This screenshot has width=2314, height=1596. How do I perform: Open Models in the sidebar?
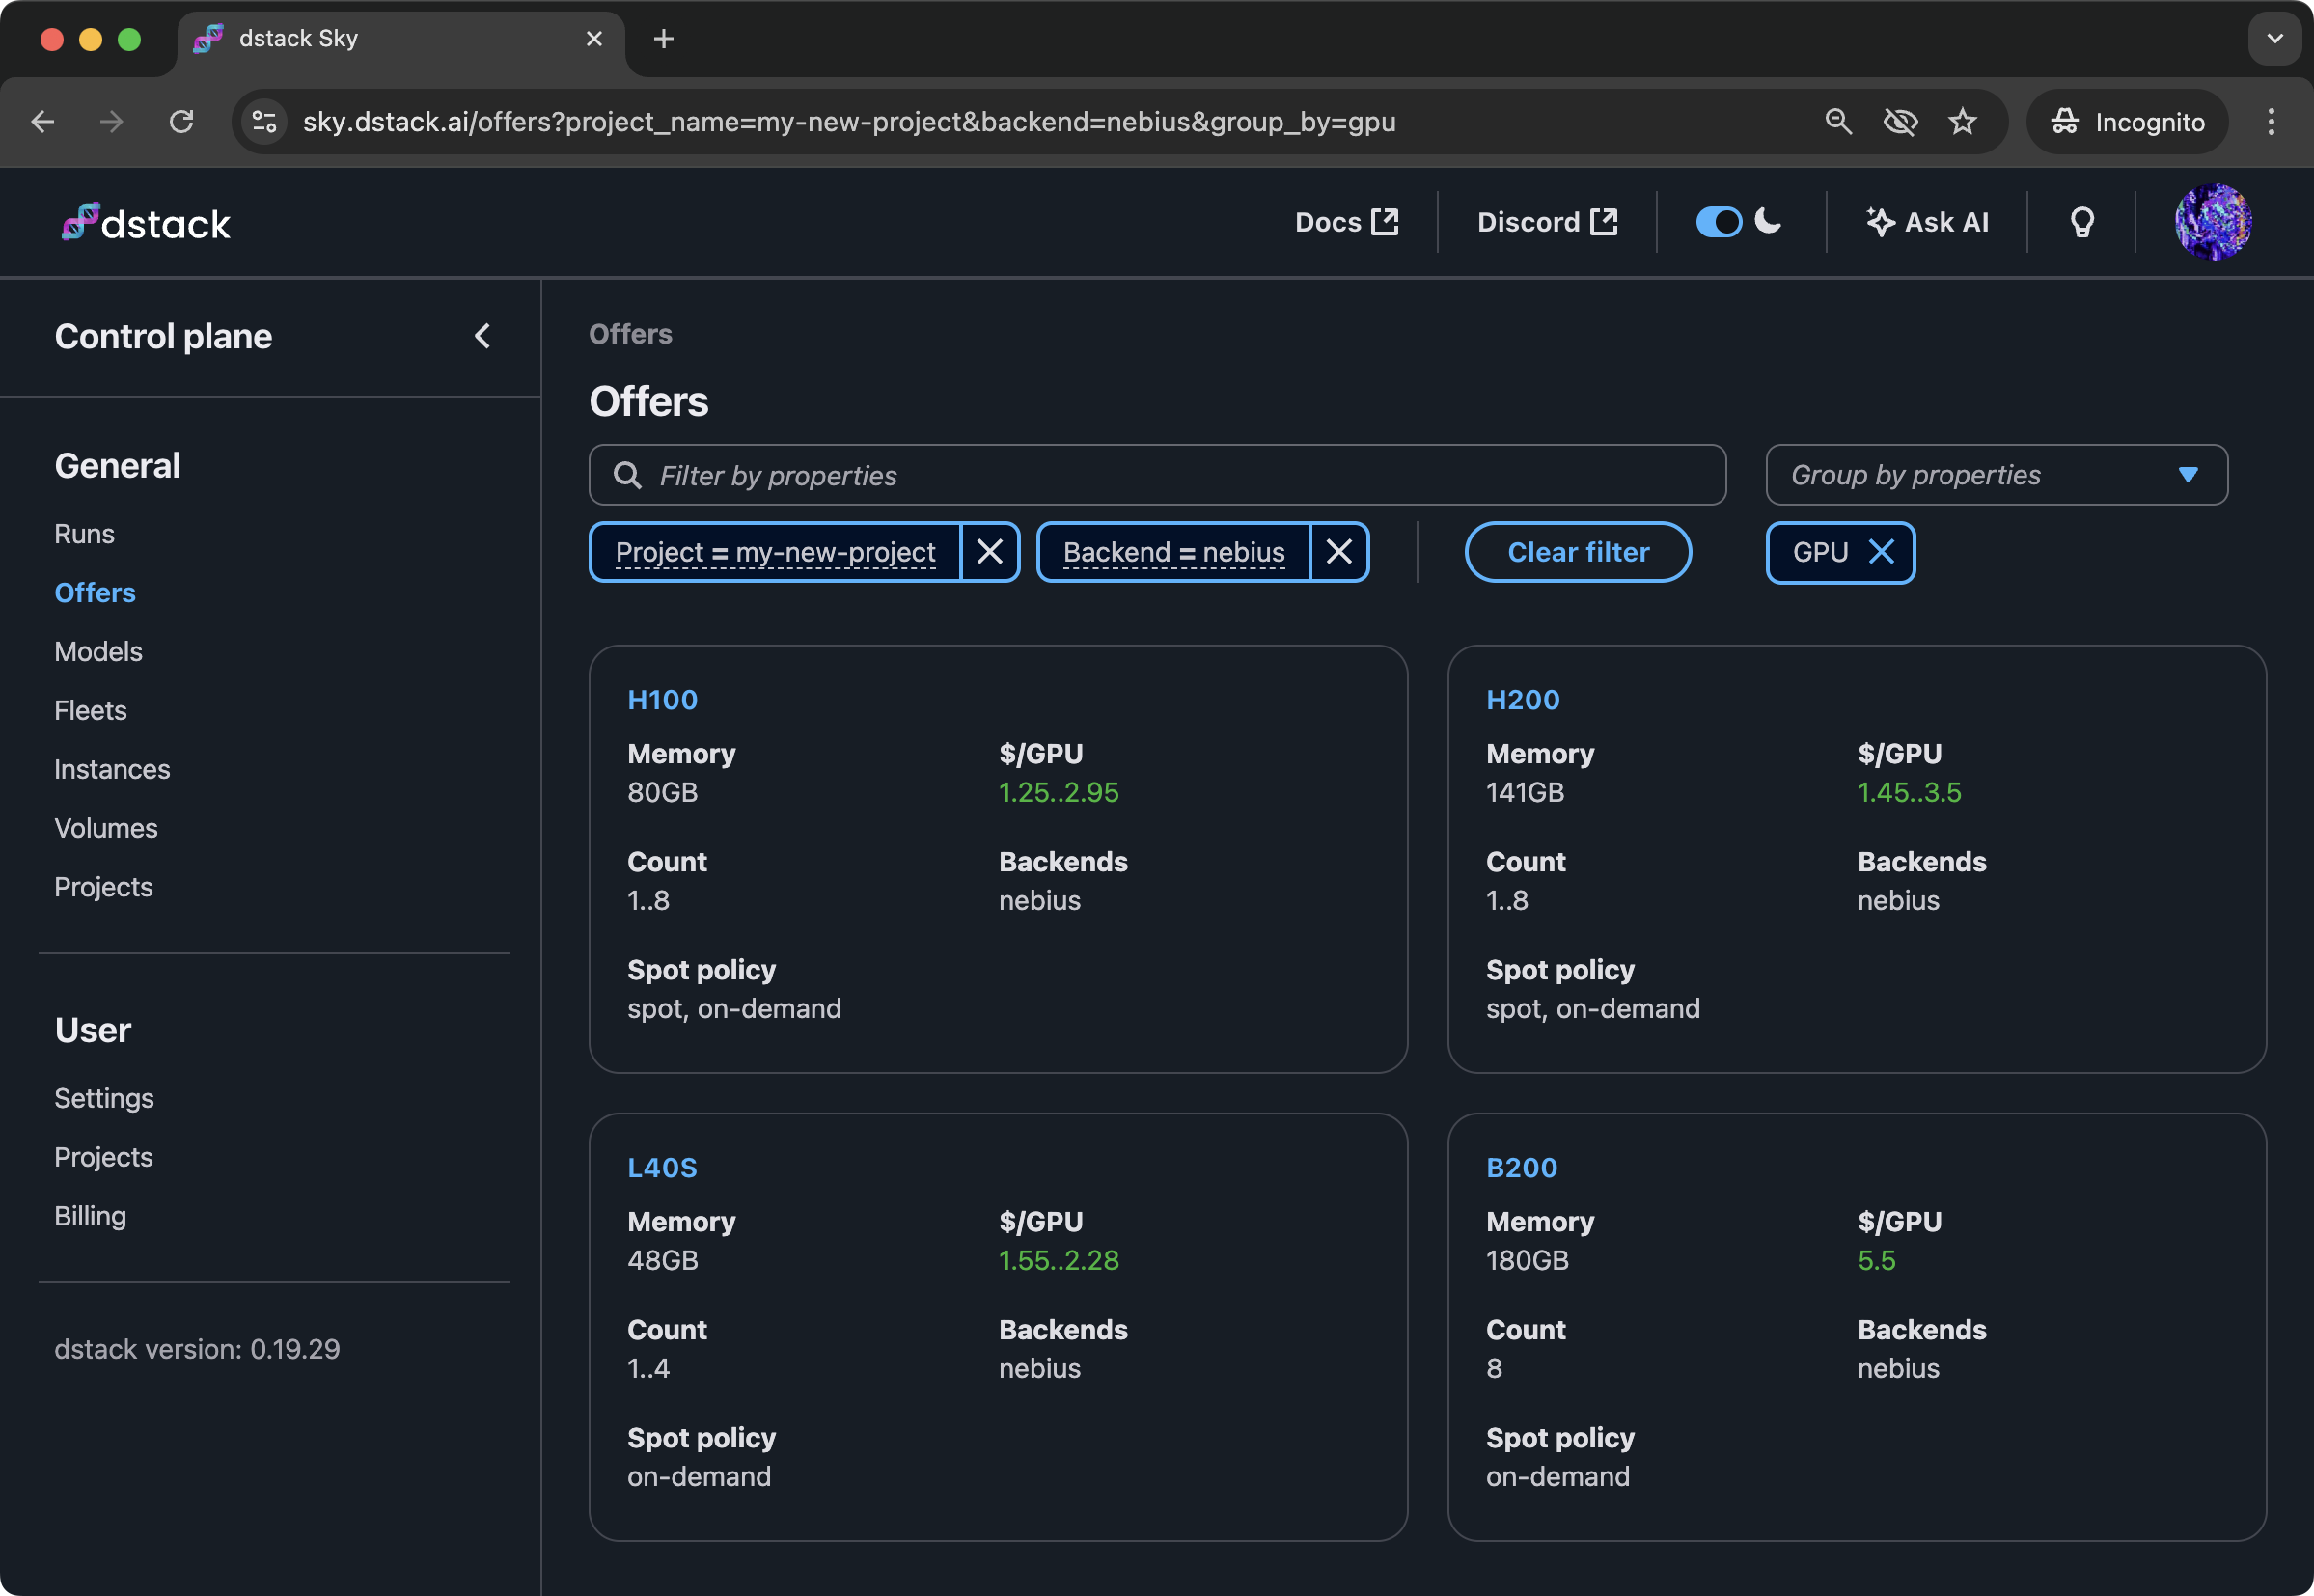[x=98, y=652]
